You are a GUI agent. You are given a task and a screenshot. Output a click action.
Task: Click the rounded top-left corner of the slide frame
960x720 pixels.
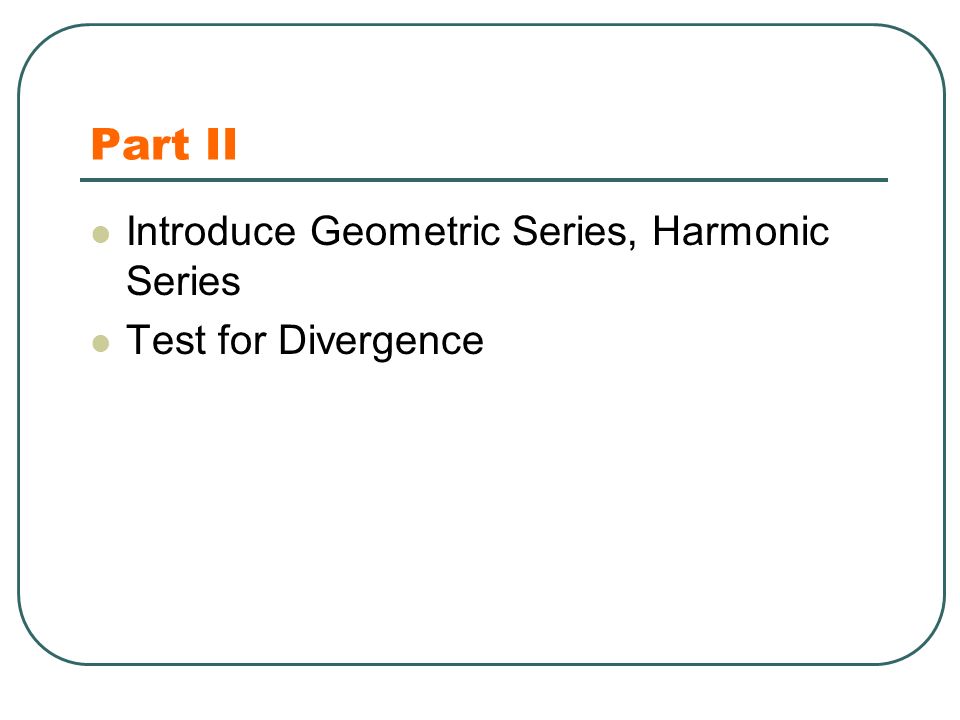pos(40,47)
